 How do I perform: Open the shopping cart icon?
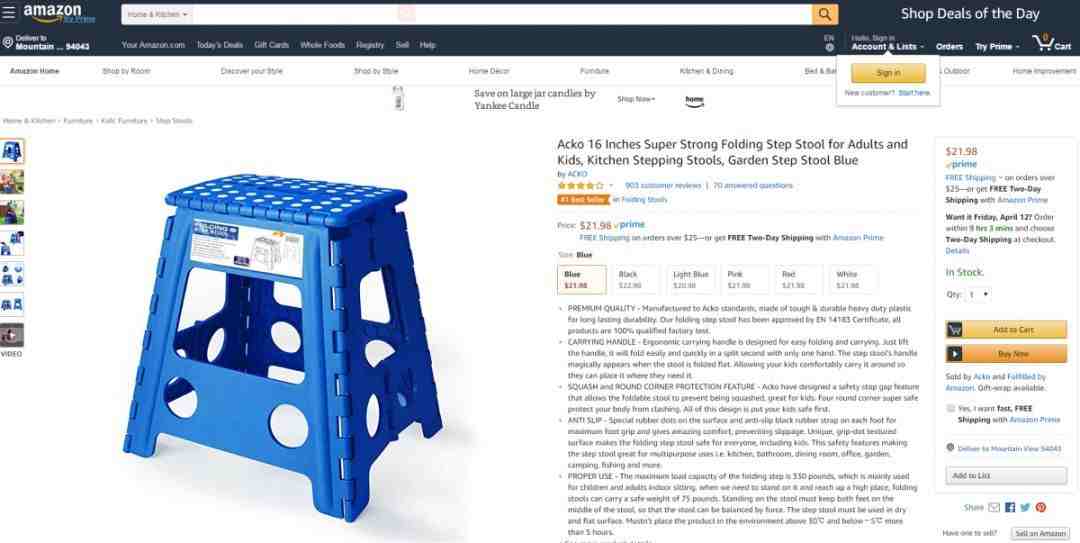(x=1051, y=43)
